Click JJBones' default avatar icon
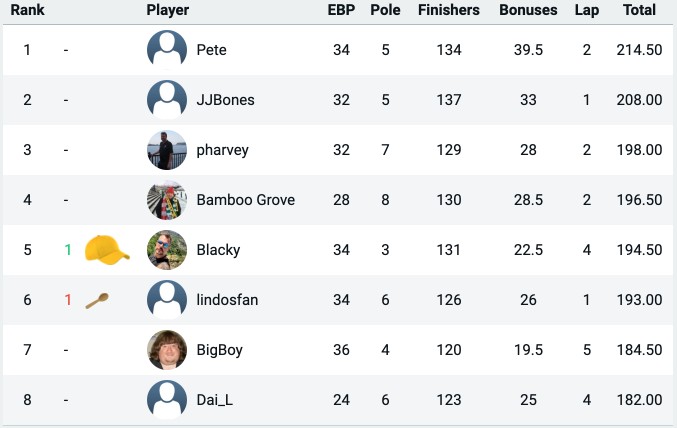677x428 pixels. pos(167,100)
